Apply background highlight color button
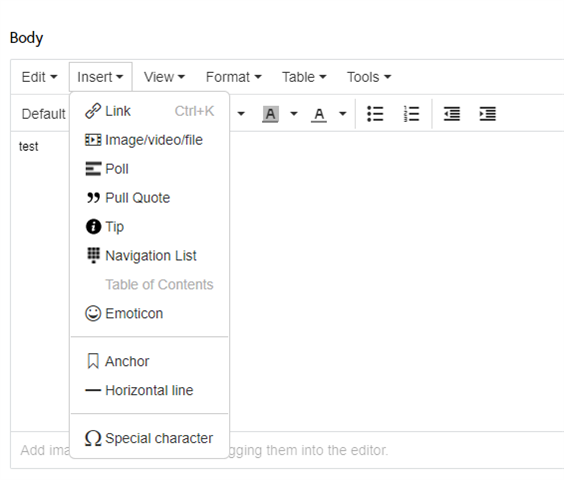The image size is (564, 480). [x=270, y=114]
